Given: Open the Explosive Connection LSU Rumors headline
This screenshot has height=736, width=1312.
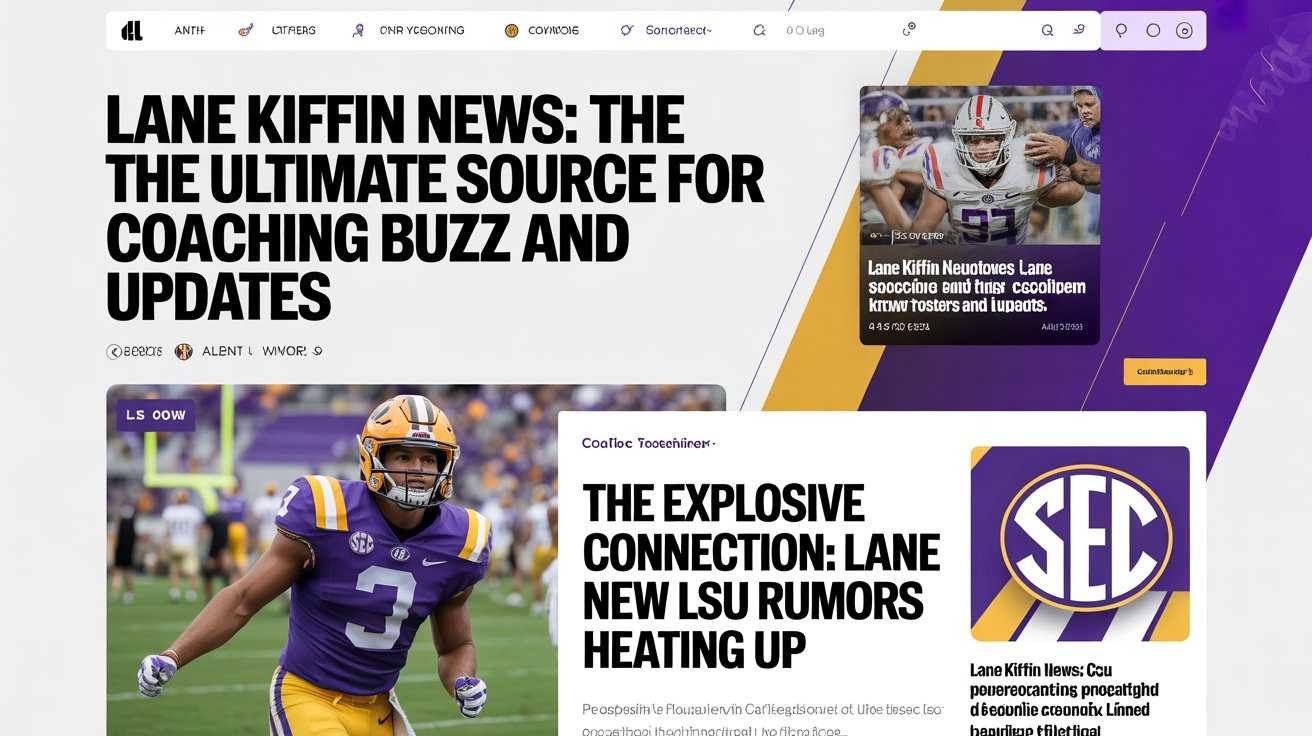Looking at the screenshot, I should pyautogui.click(x=761, y=577).
